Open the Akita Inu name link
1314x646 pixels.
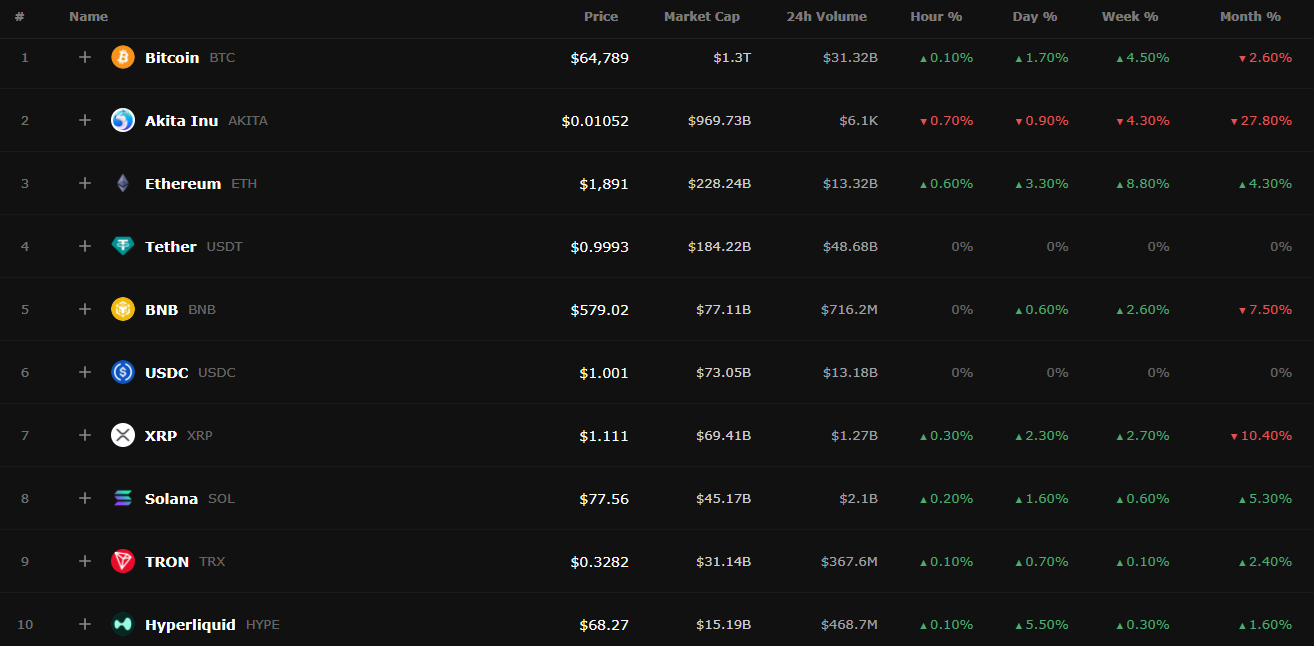[181, 121]
